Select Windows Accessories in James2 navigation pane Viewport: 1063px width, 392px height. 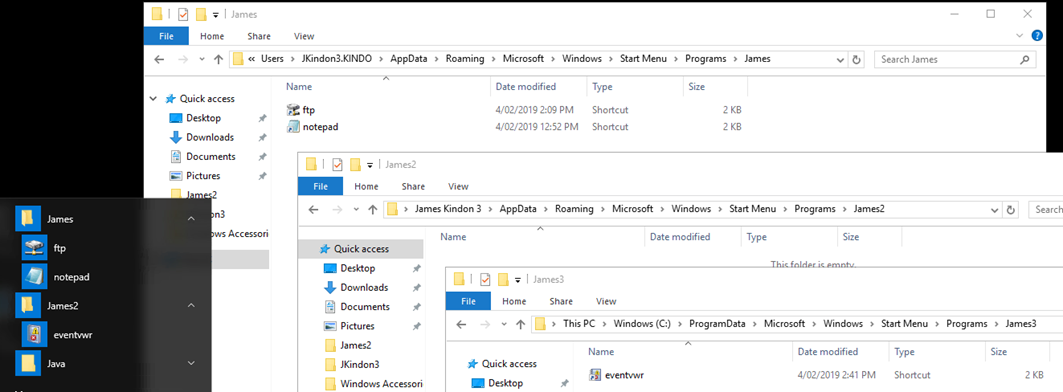tap(381, 384)
